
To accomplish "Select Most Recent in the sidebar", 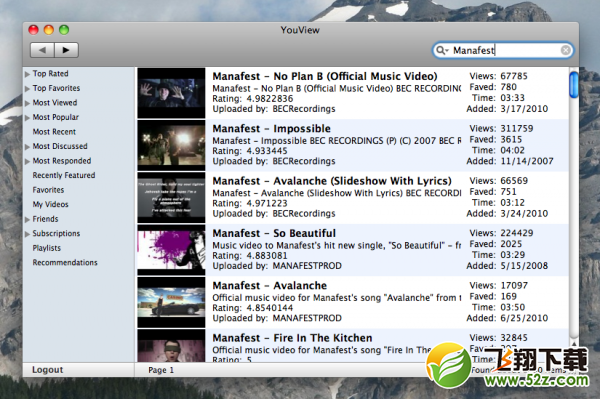I will (x=54, y=132).
